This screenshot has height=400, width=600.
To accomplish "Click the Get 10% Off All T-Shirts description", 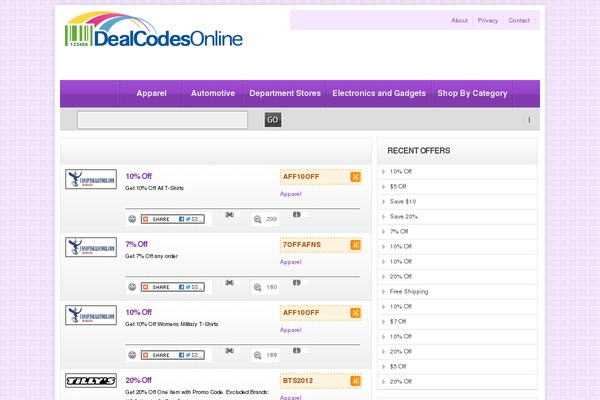I will [x=154, y=188].
